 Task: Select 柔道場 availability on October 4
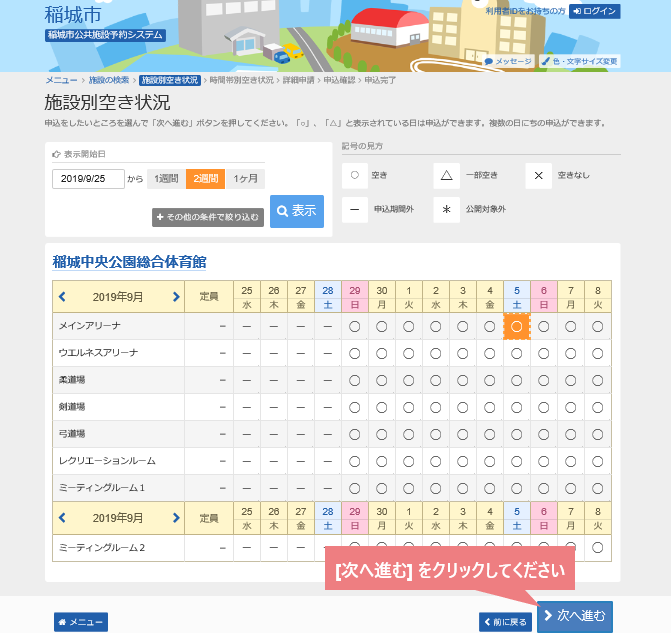(x=490, y=380)
